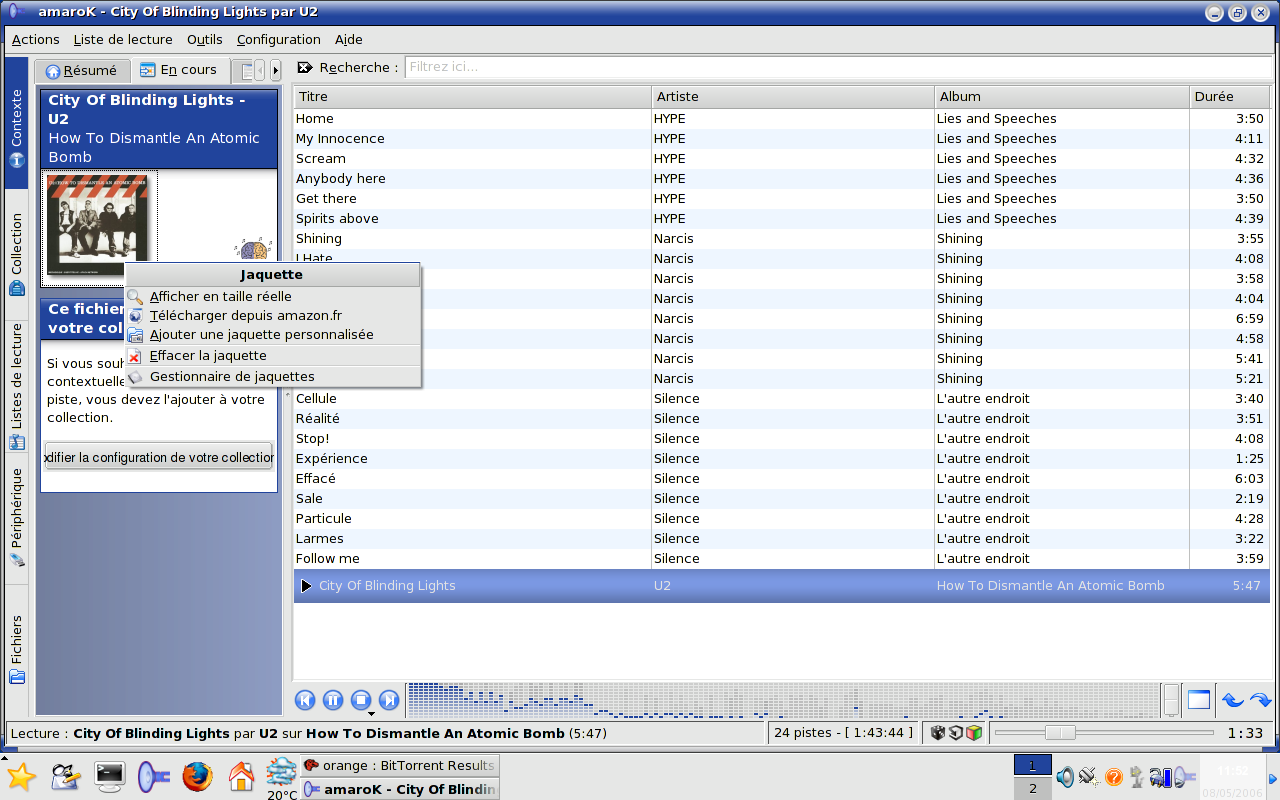The height and width of the screenshot is (800, 1280).
Task: Click the orange help icon in system tray
Action: click(1113, 777)
